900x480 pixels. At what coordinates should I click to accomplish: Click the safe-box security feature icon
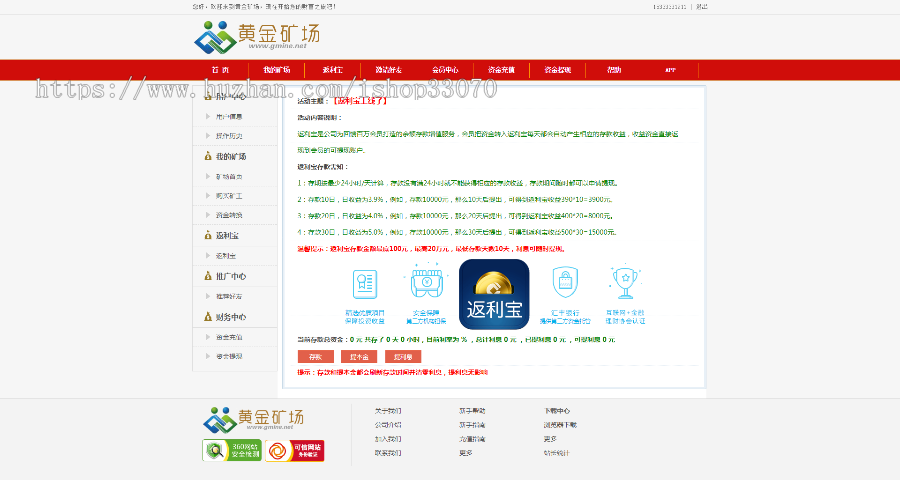click(x=426, y=281)
